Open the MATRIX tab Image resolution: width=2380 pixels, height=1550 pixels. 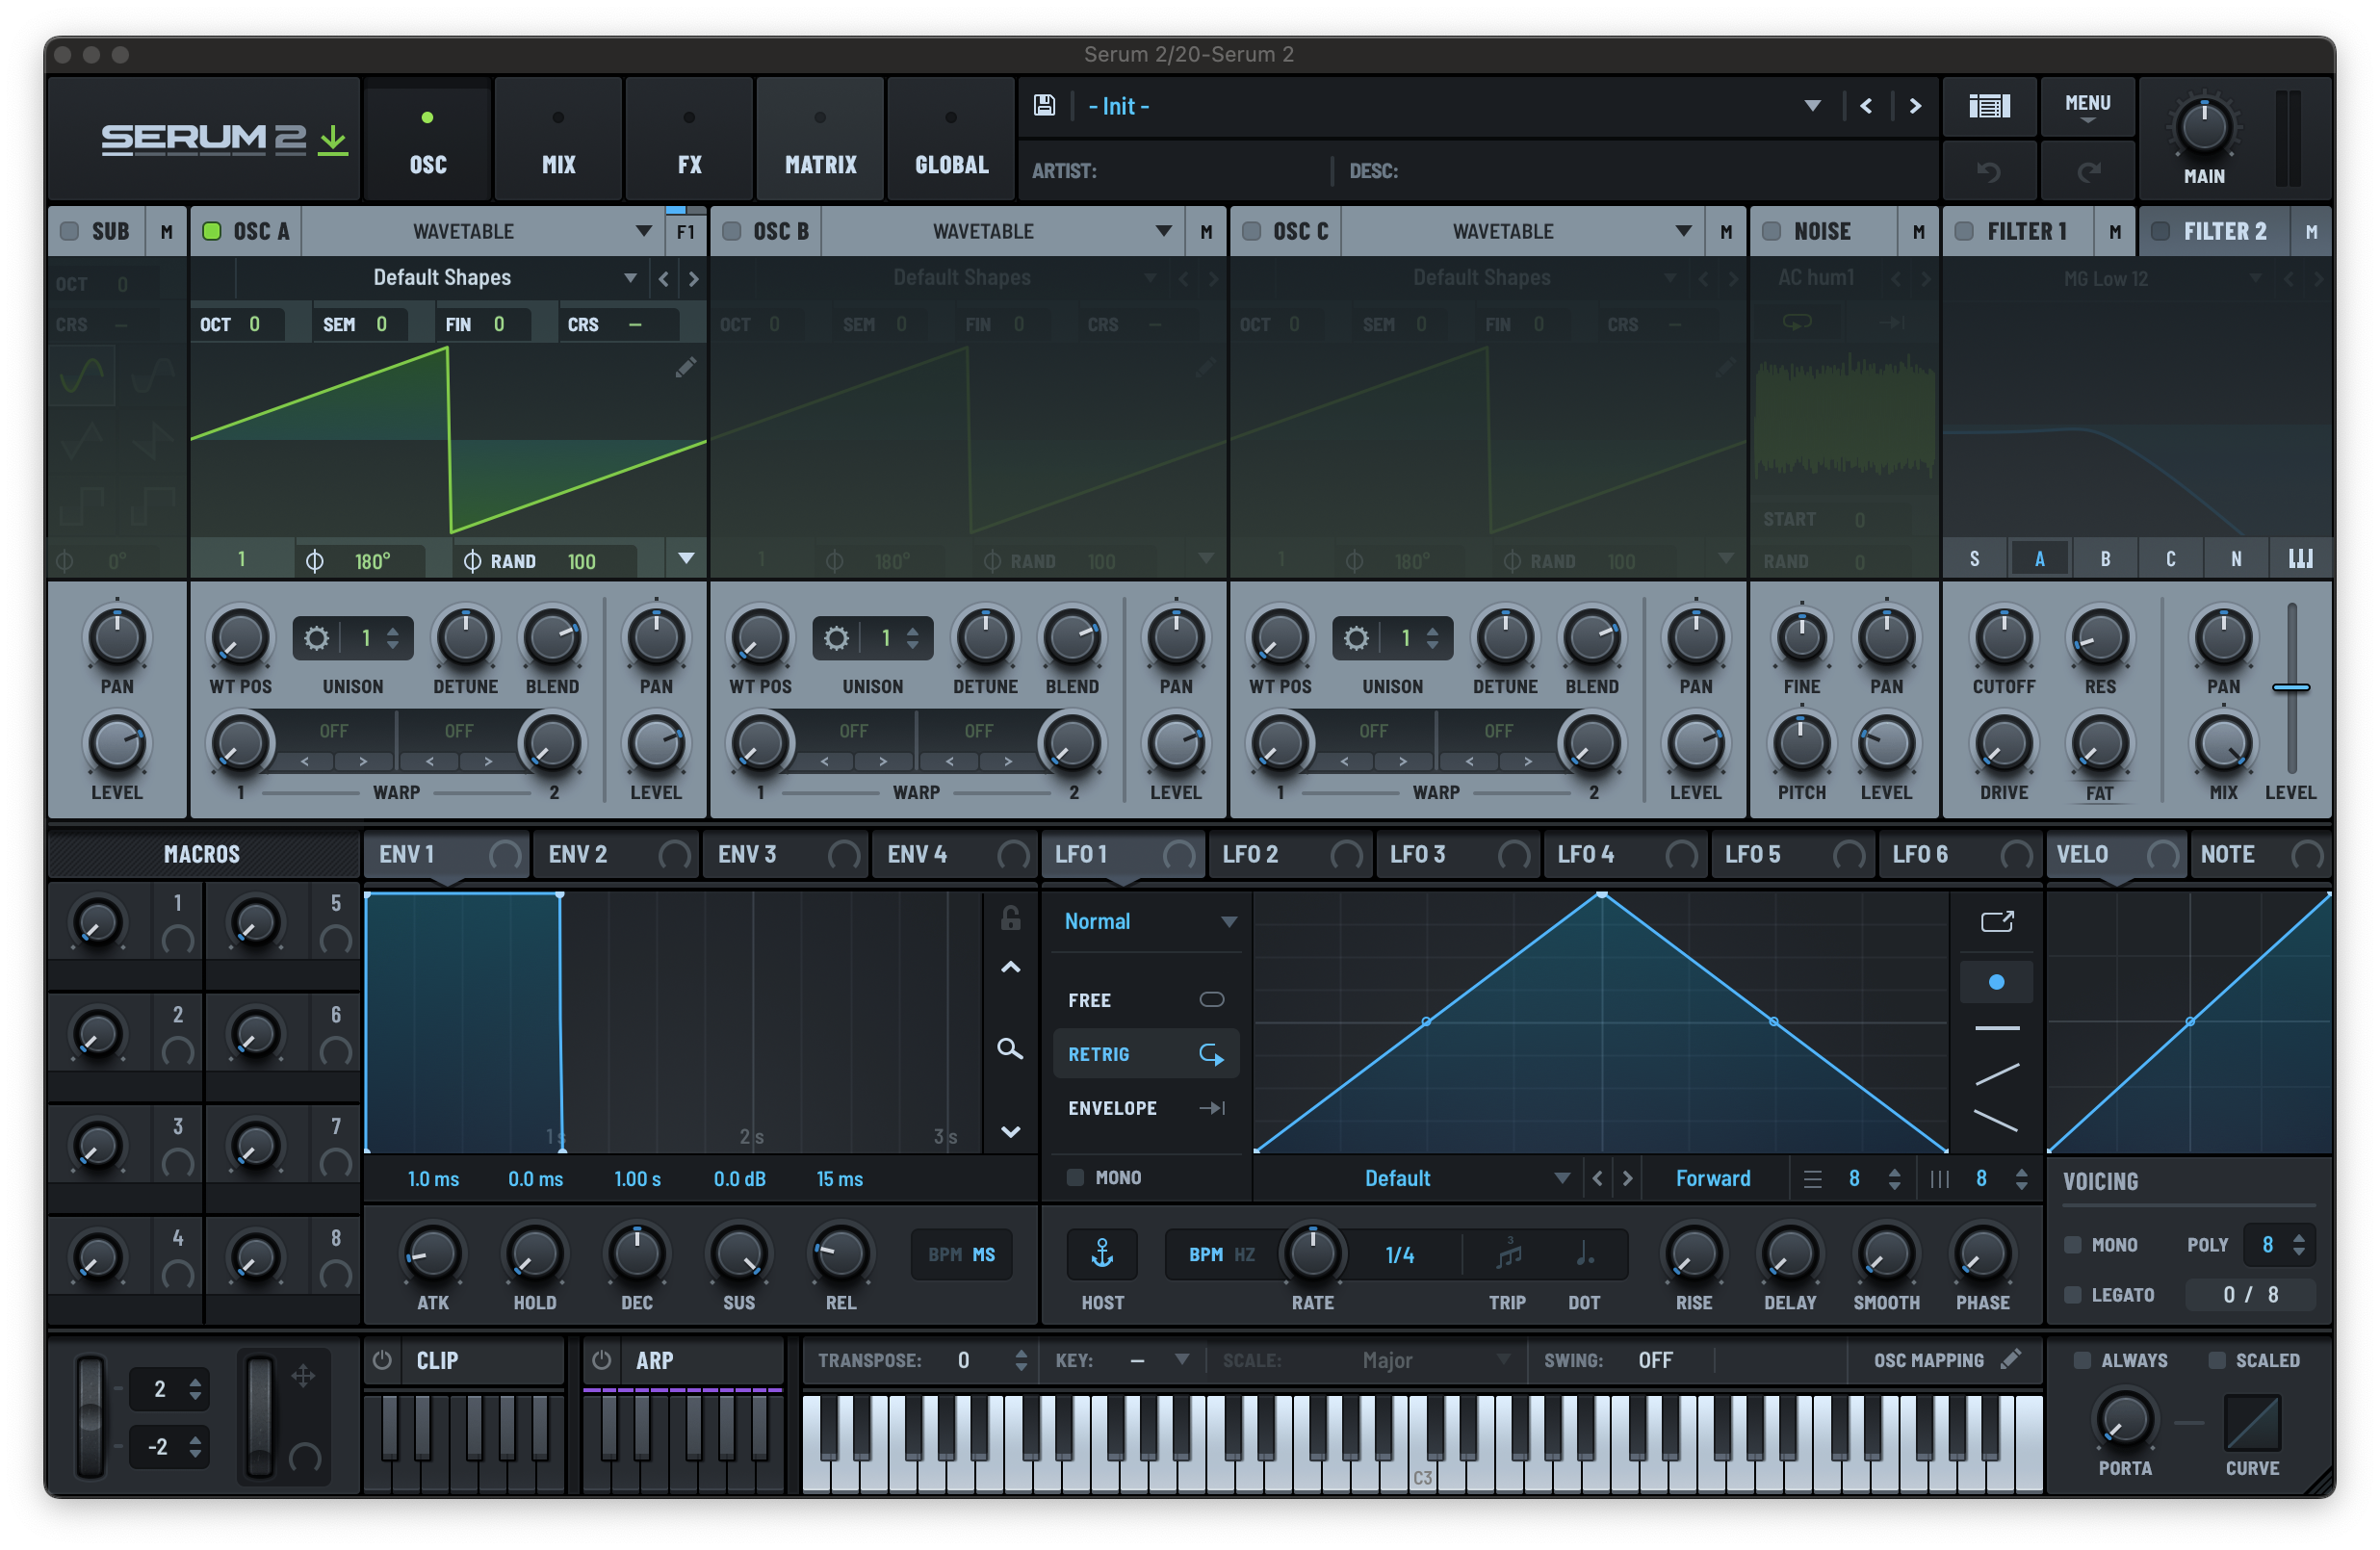coord(820,140)
